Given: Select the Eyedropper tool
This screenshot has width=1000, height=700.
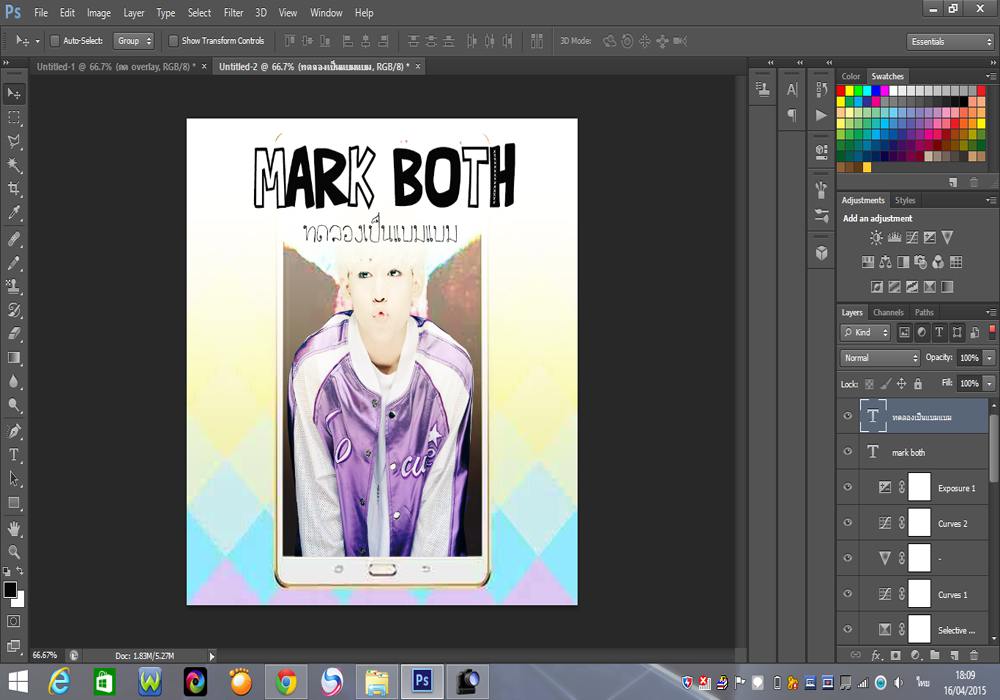Looking at the screenshot, I should [14, 213].
